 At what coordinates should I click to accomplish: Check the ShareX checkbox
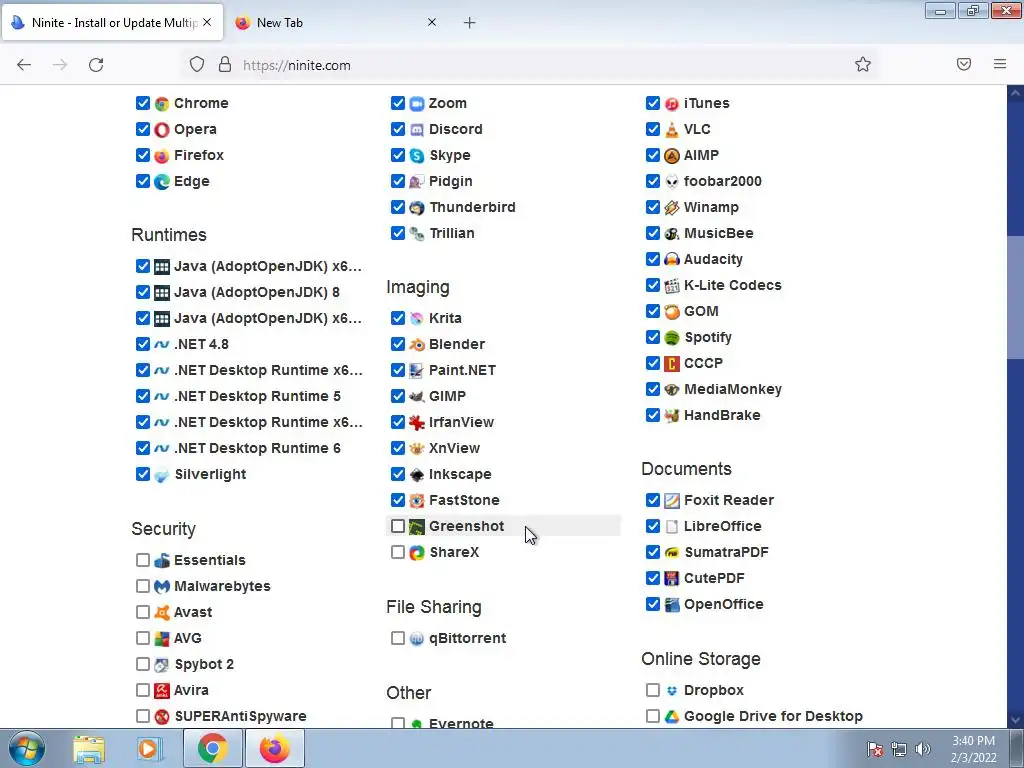pyautogui.click(x=398, y=552)
